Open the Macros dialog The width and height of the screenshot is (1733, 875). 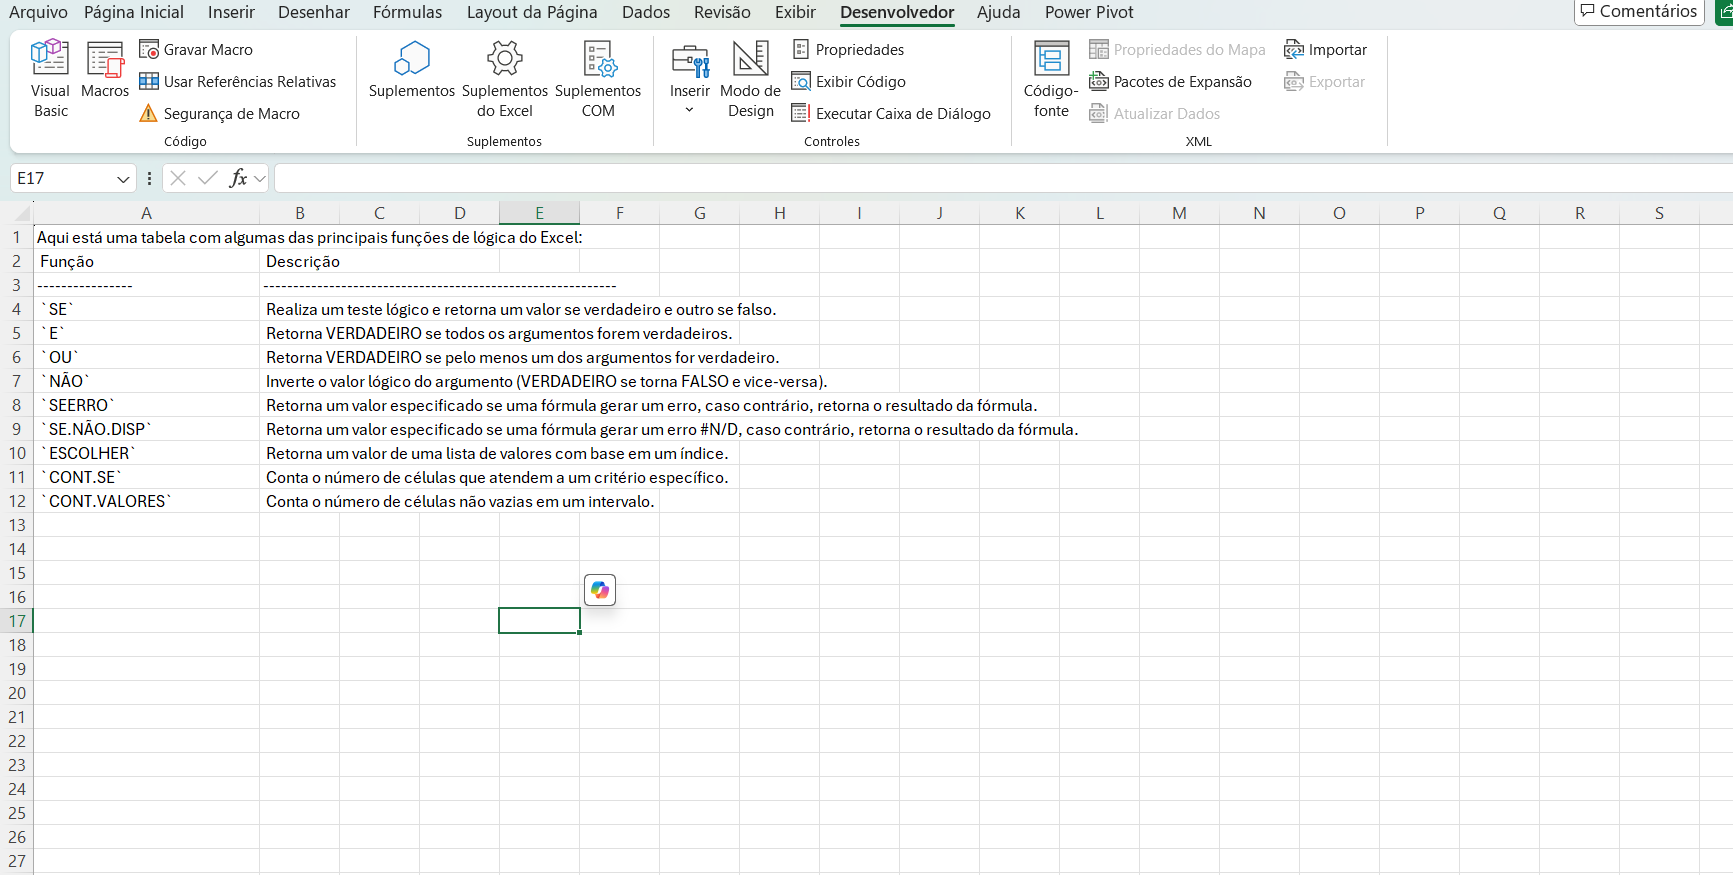coord(105,70)
